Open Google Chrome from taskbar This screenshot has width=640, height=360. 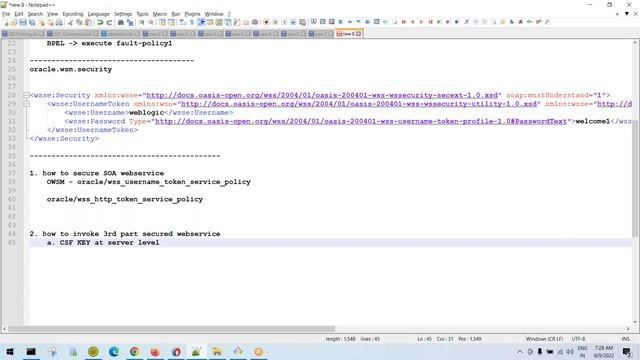(134, 351)
